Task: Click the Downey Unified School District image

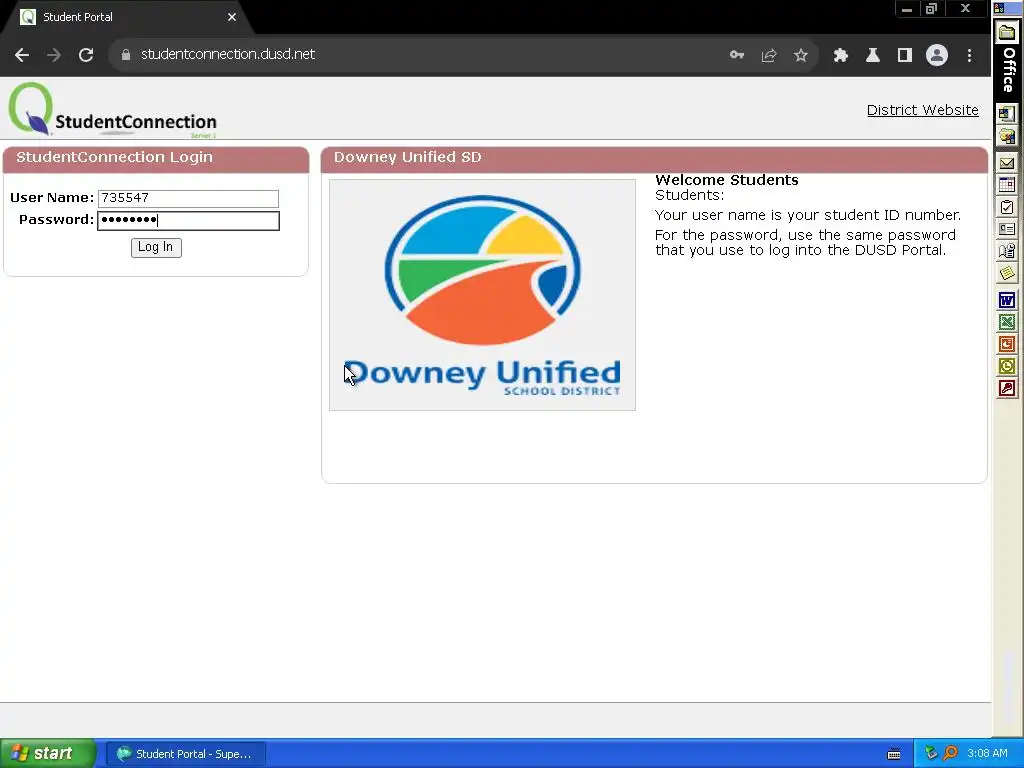Action: point(482,295)
